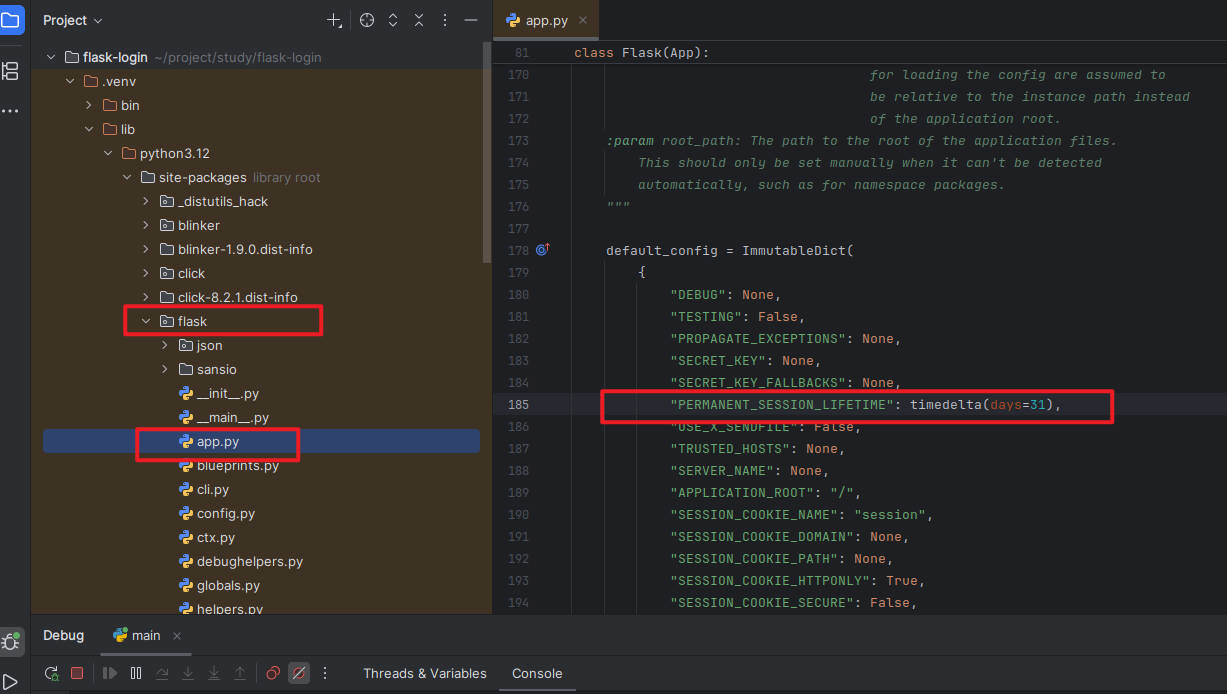1227x694 pixels.
Task: Click the "default_config" variable text
Action: (662, 251)
